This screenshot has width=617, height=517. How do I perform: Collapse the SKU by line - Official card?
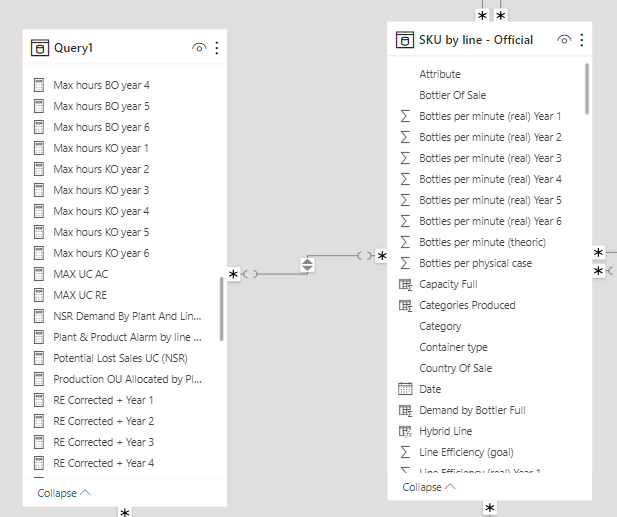pyautogui.click(x=429, y=487)
